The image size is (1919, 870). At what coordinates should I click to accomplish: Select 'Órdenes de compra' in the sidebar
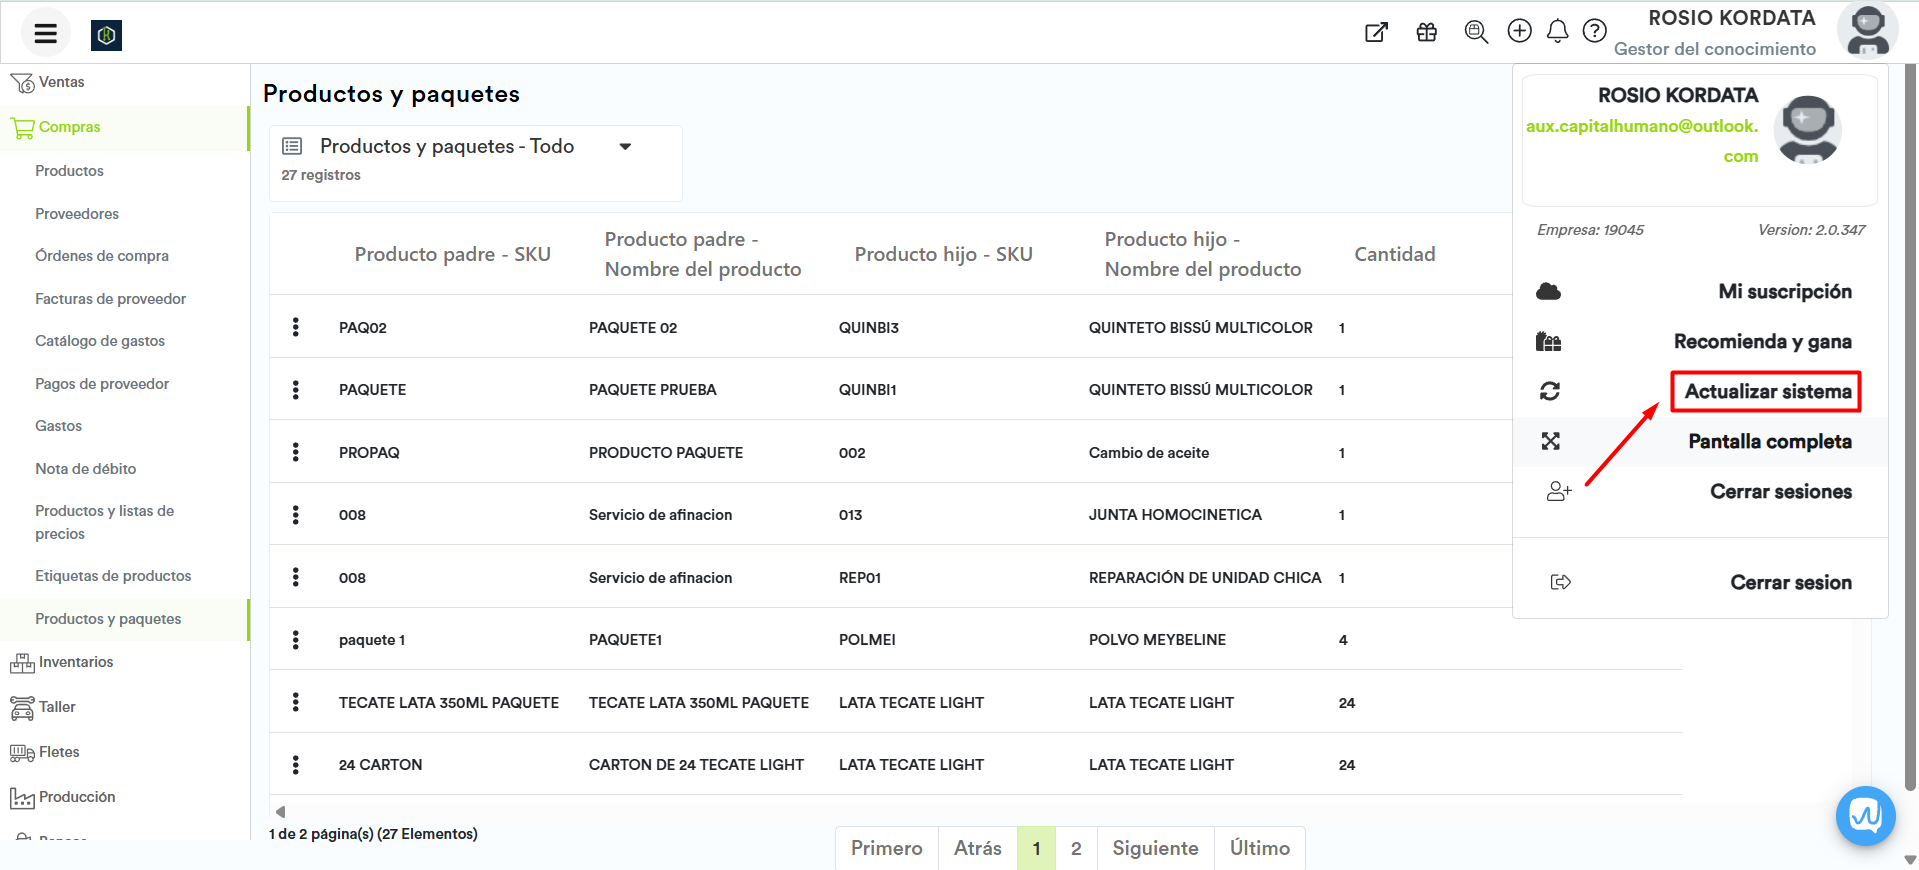[102, 256]
